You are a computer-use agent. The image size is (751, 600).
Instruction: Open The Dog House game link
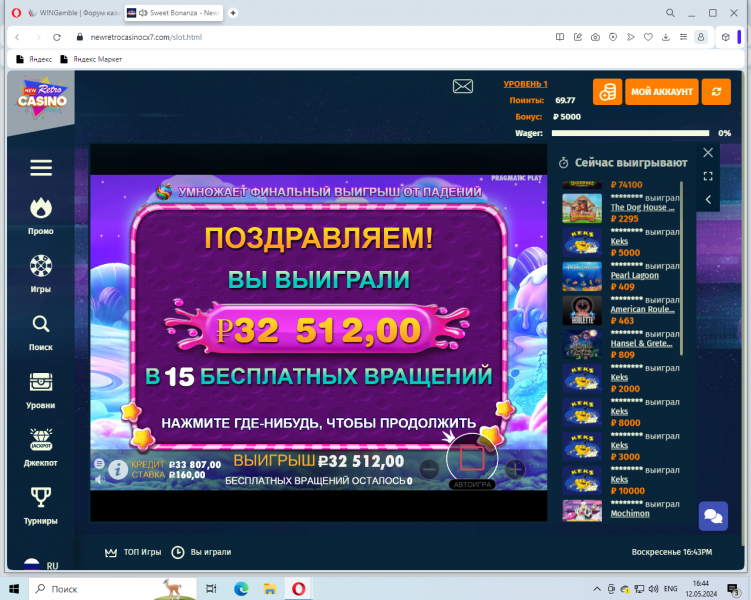click(642, 207)
